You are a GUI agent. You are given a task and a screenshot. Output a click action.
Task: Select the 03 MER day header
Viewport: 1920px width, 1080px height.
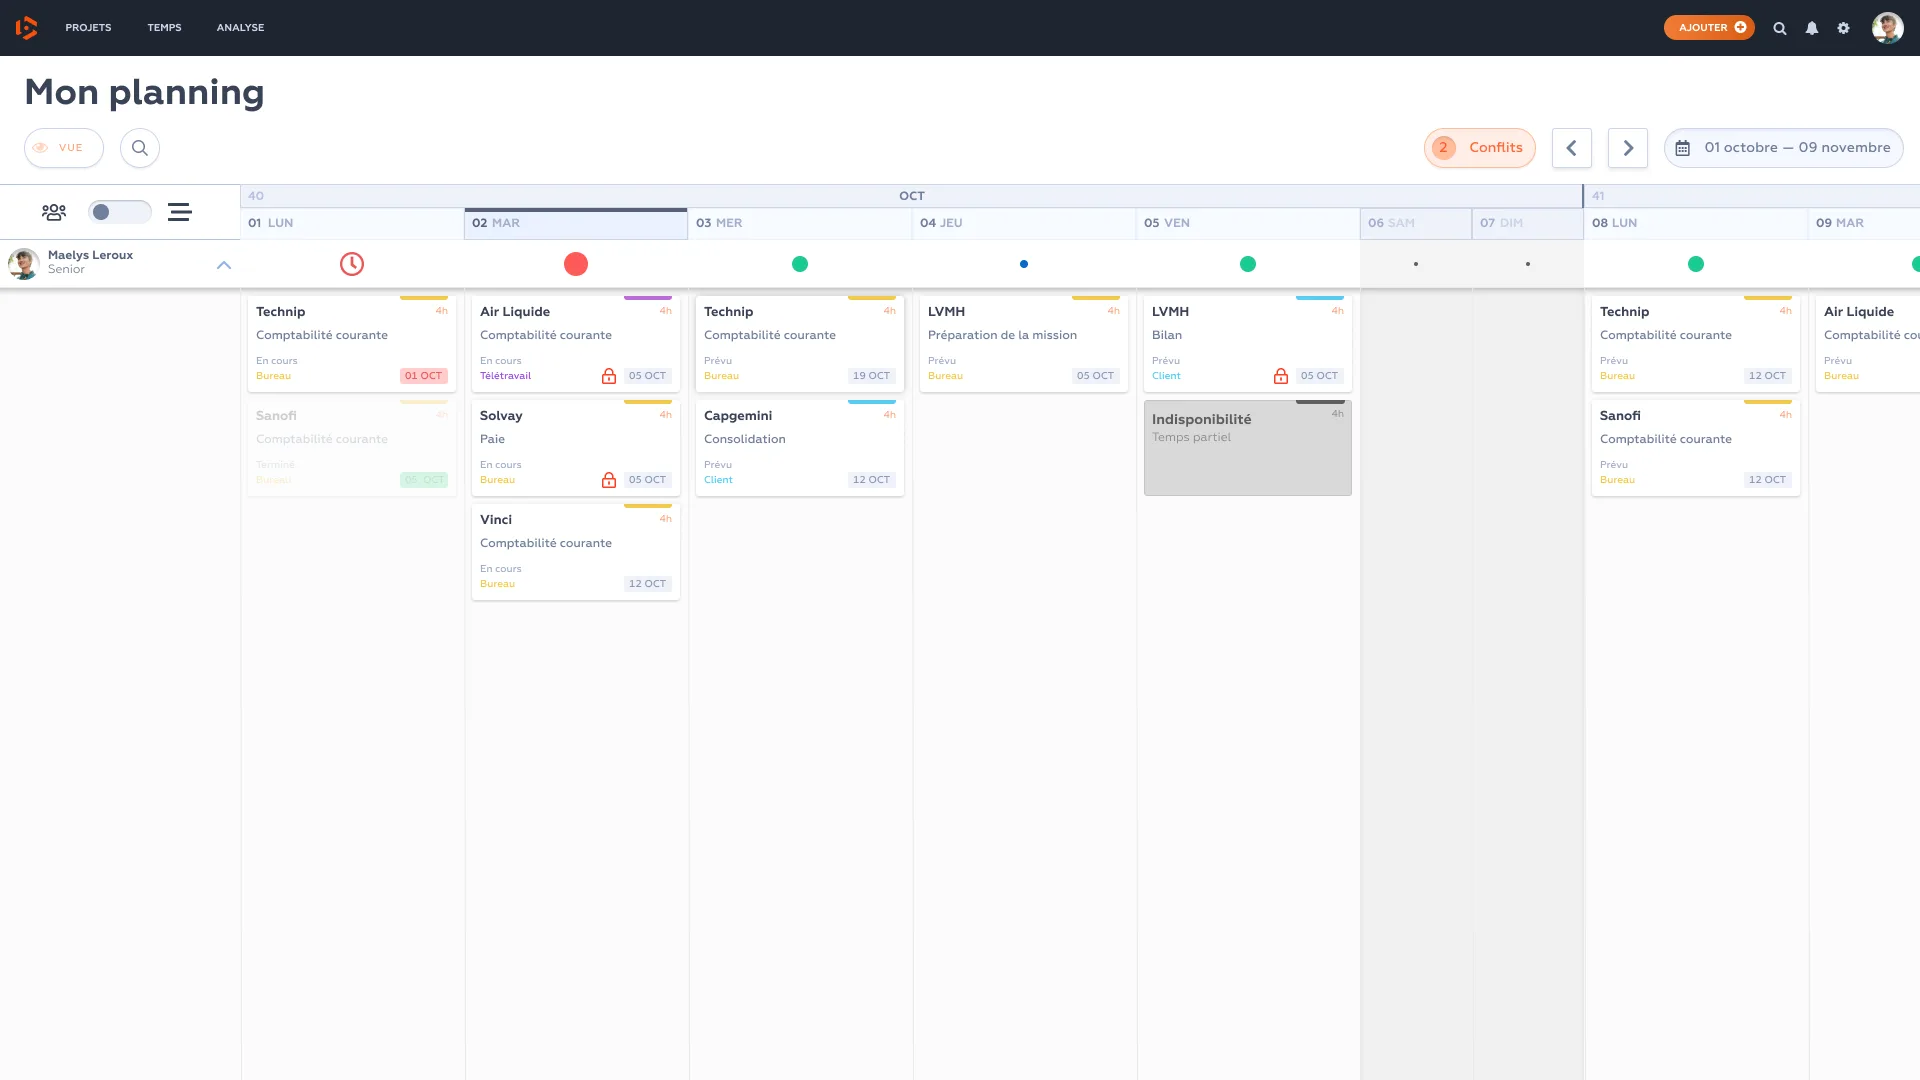[x=800, y=223]
